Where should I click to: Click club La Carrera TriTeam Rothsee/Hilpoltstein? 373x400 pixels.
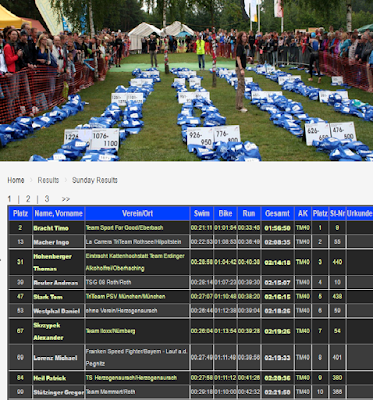pyautogui.click(x=134, y=242)
